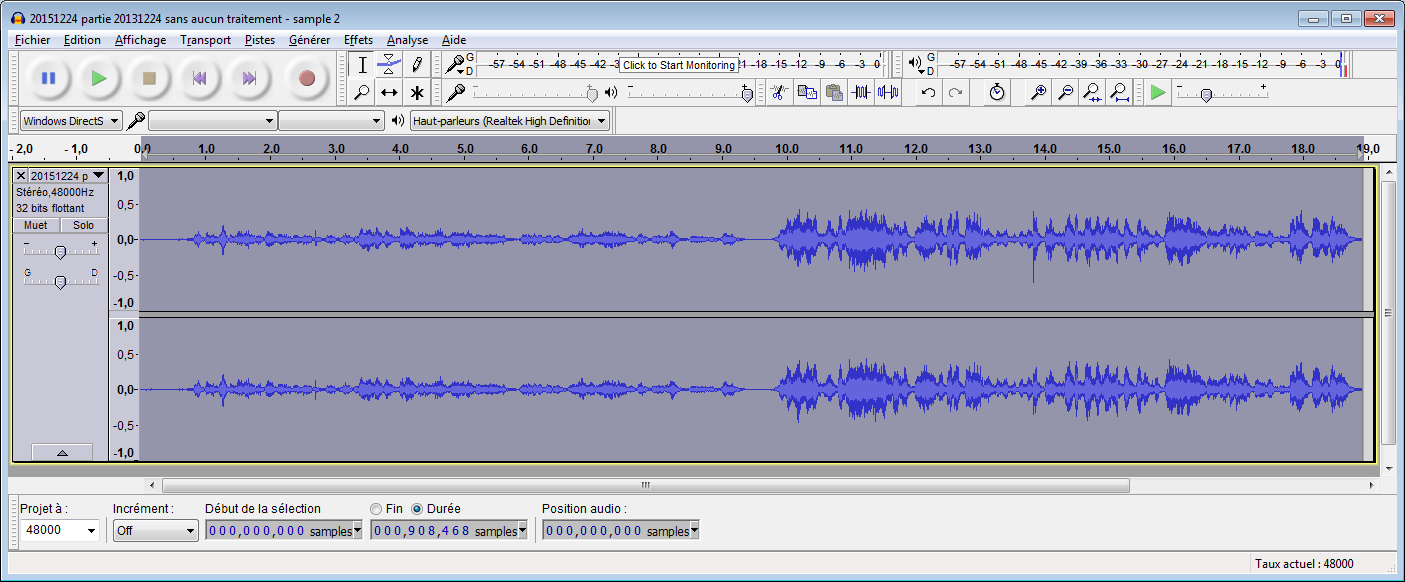This screenshot has height=582, width=1405.
Task: Open the Affichage menu
Action: tap(140, 40)
